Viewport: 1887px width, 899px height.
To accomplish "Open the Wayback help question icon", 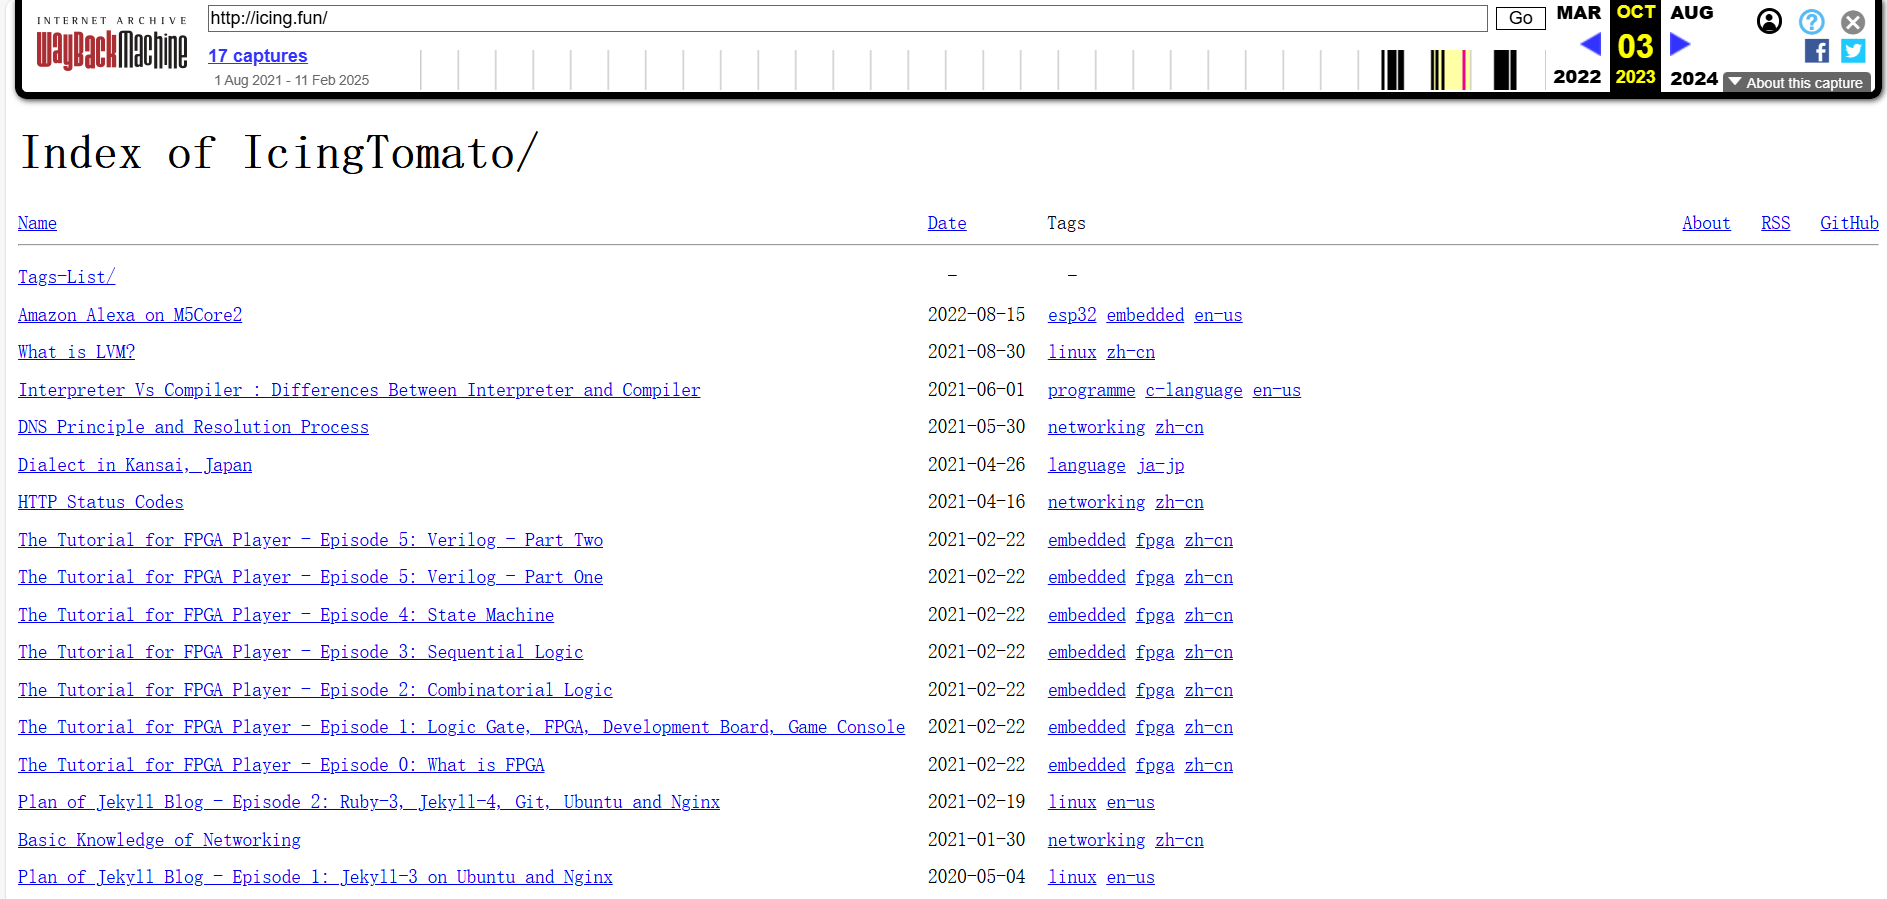I will coord(1811,21).
